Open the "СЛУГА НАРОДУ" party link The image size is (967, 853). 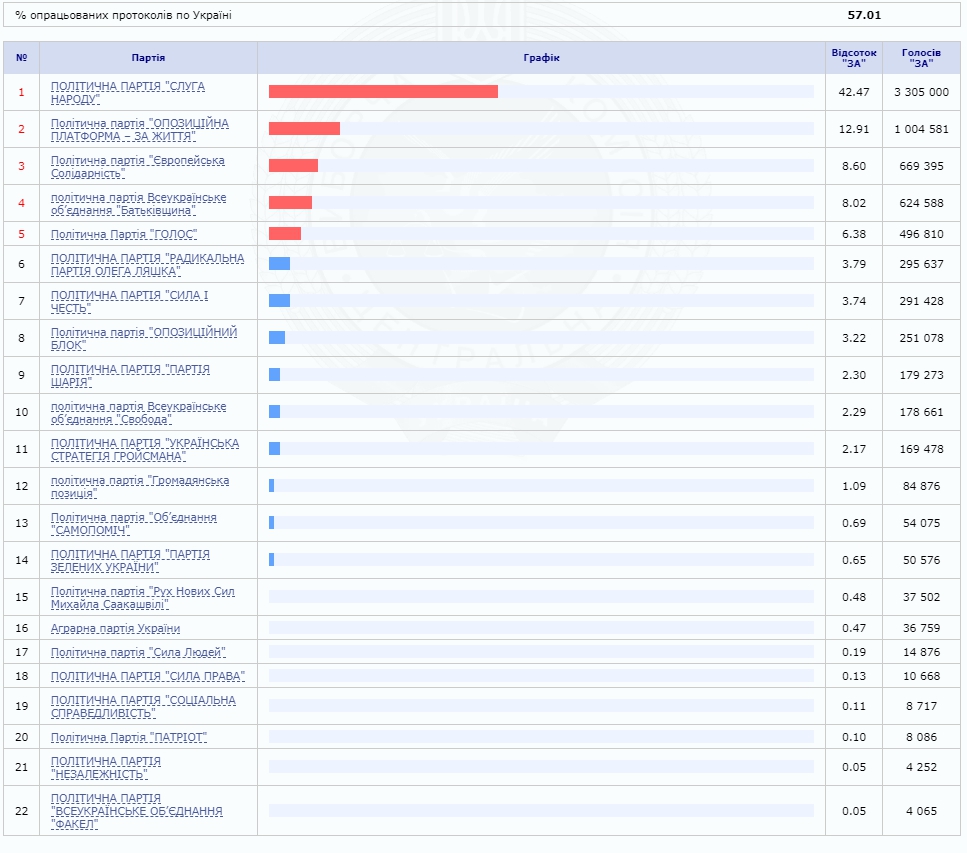(x=127, y=92)
